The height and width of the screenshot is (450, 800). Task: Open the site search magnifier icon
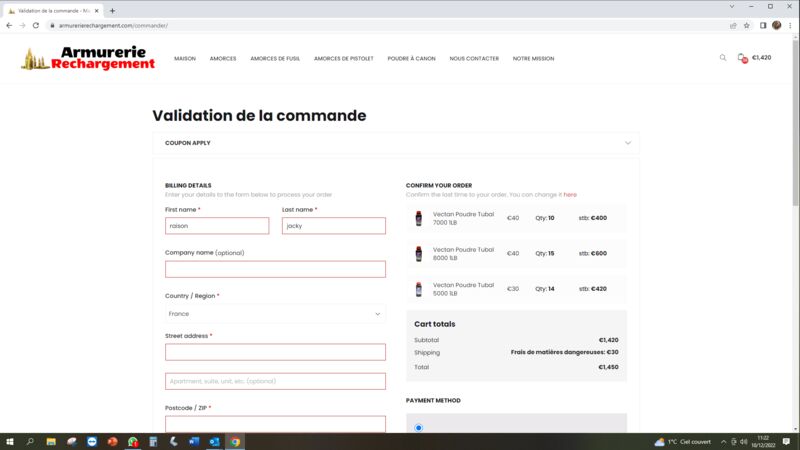tap(723, 58)
